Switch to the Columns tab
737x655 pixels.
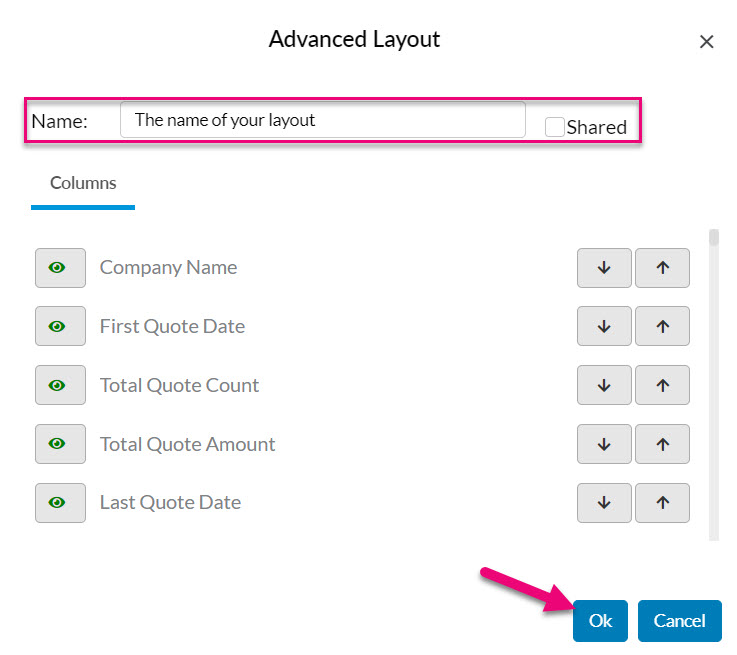pyautogui.click(x=83, y=184)
